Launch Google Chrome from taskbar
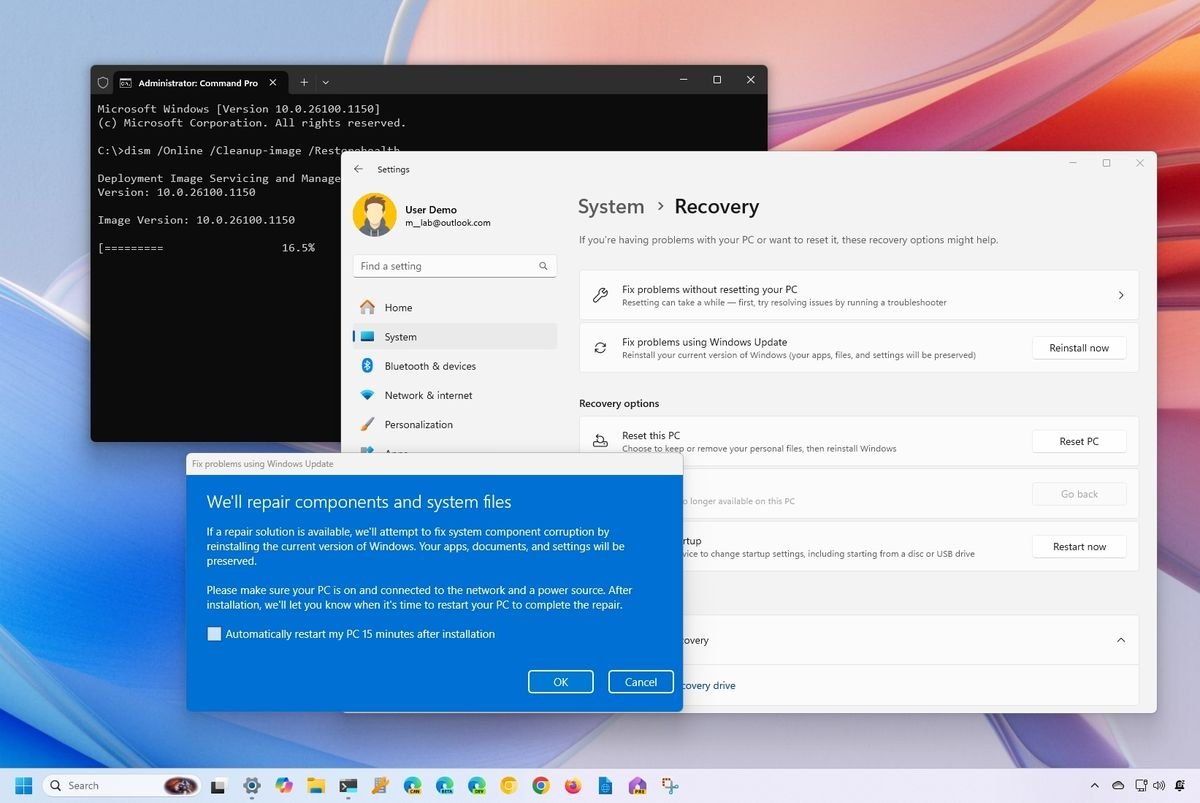 (541, 786)
